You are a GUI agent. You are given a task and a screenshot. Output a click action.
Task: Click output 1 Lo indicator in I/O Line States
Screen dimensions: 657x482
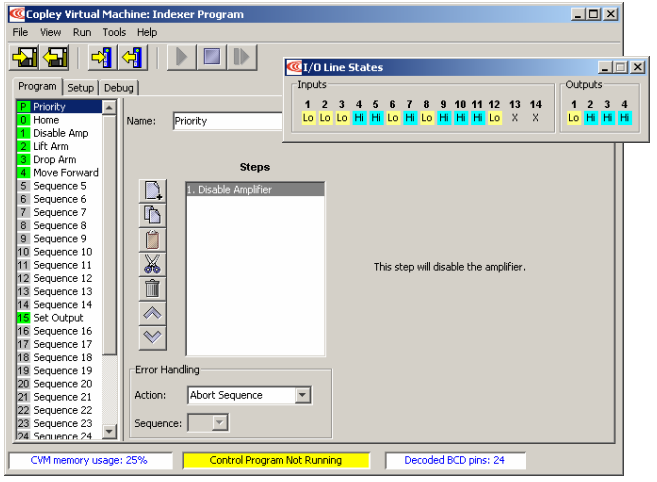[x=574, y=118]
